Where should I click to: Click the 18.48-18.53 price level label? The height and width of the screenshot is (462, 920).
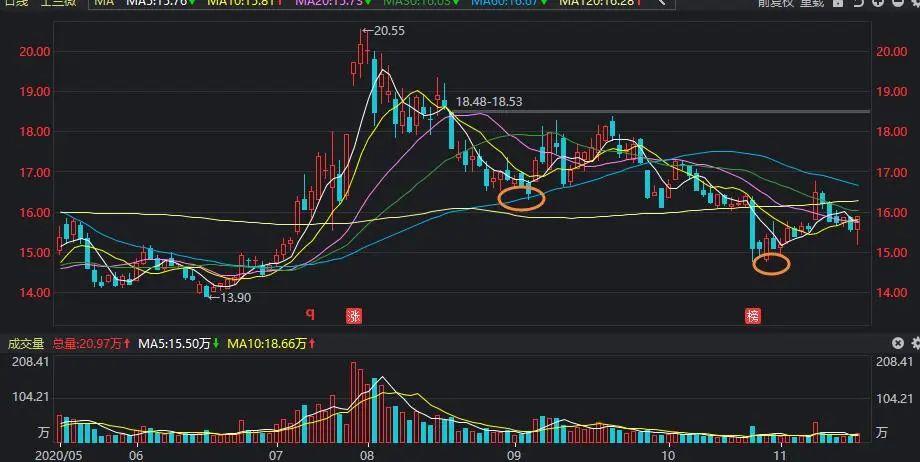coord(489,102)
